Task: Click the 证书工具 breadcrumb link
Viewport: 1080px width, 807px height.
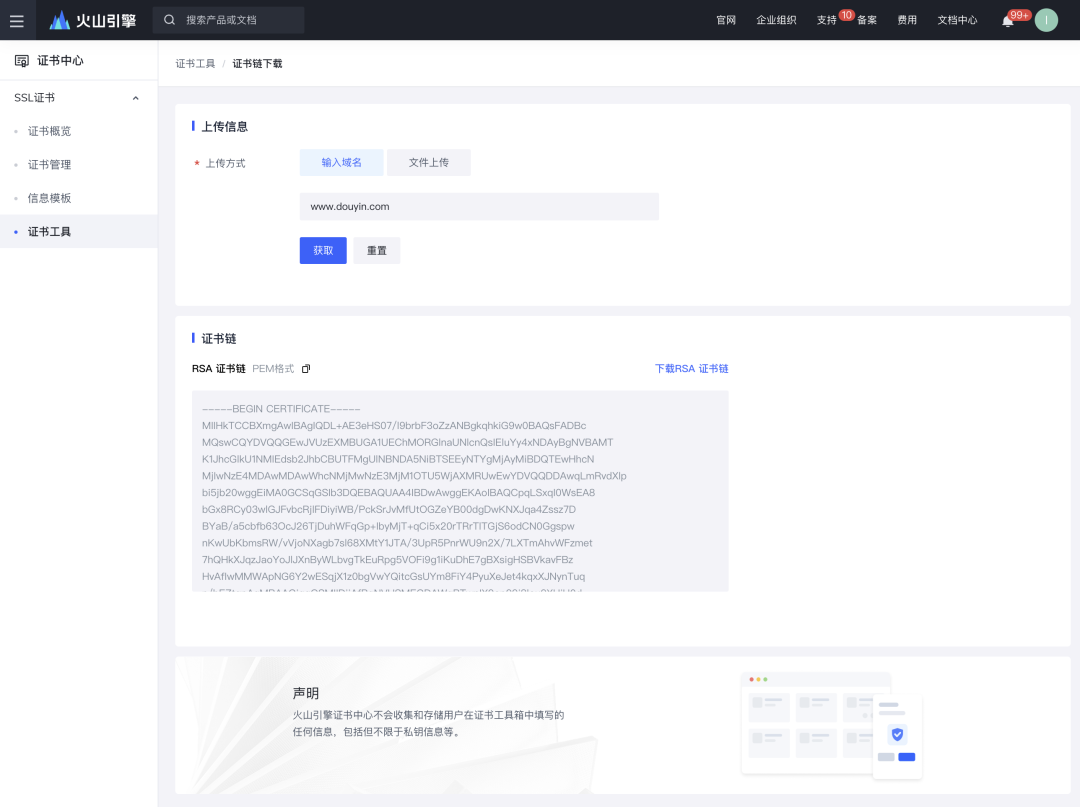Action: pyautogui.click(x=194, y=62)
